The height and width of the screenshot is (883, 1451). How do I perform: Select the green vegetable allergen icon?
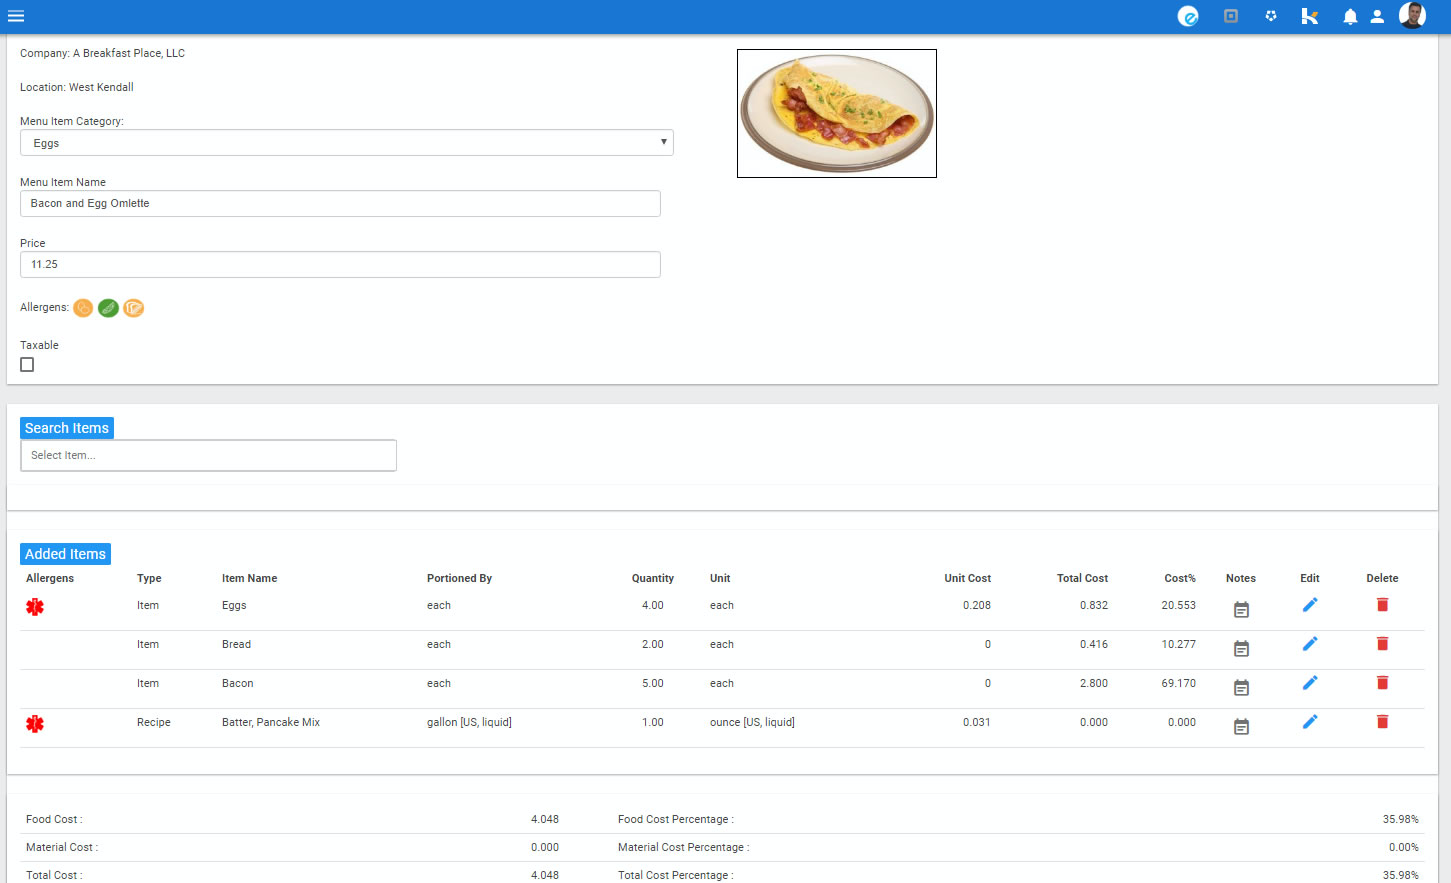point(108,308)
